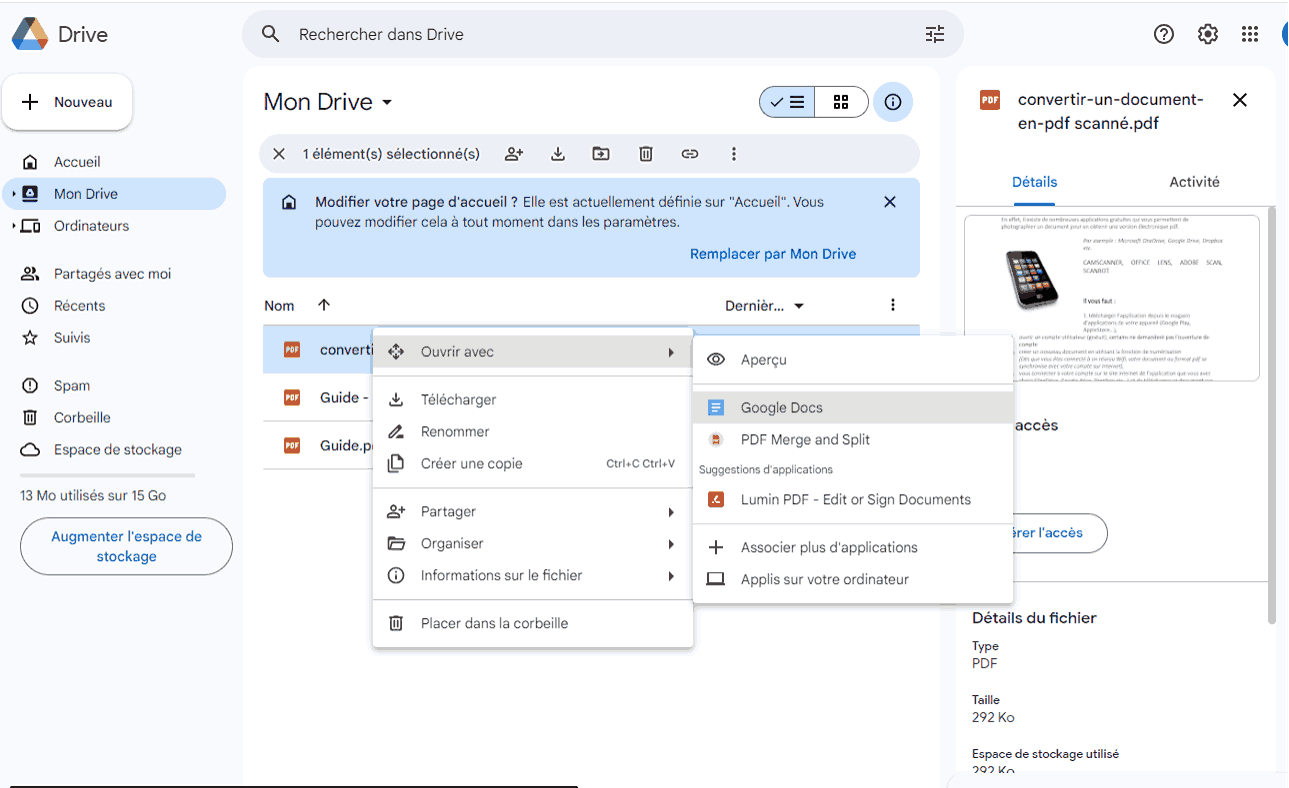This screenshot has width=1289, height=788.
Task: Choose Associer plus d'applications
Action: click(852, 548)
